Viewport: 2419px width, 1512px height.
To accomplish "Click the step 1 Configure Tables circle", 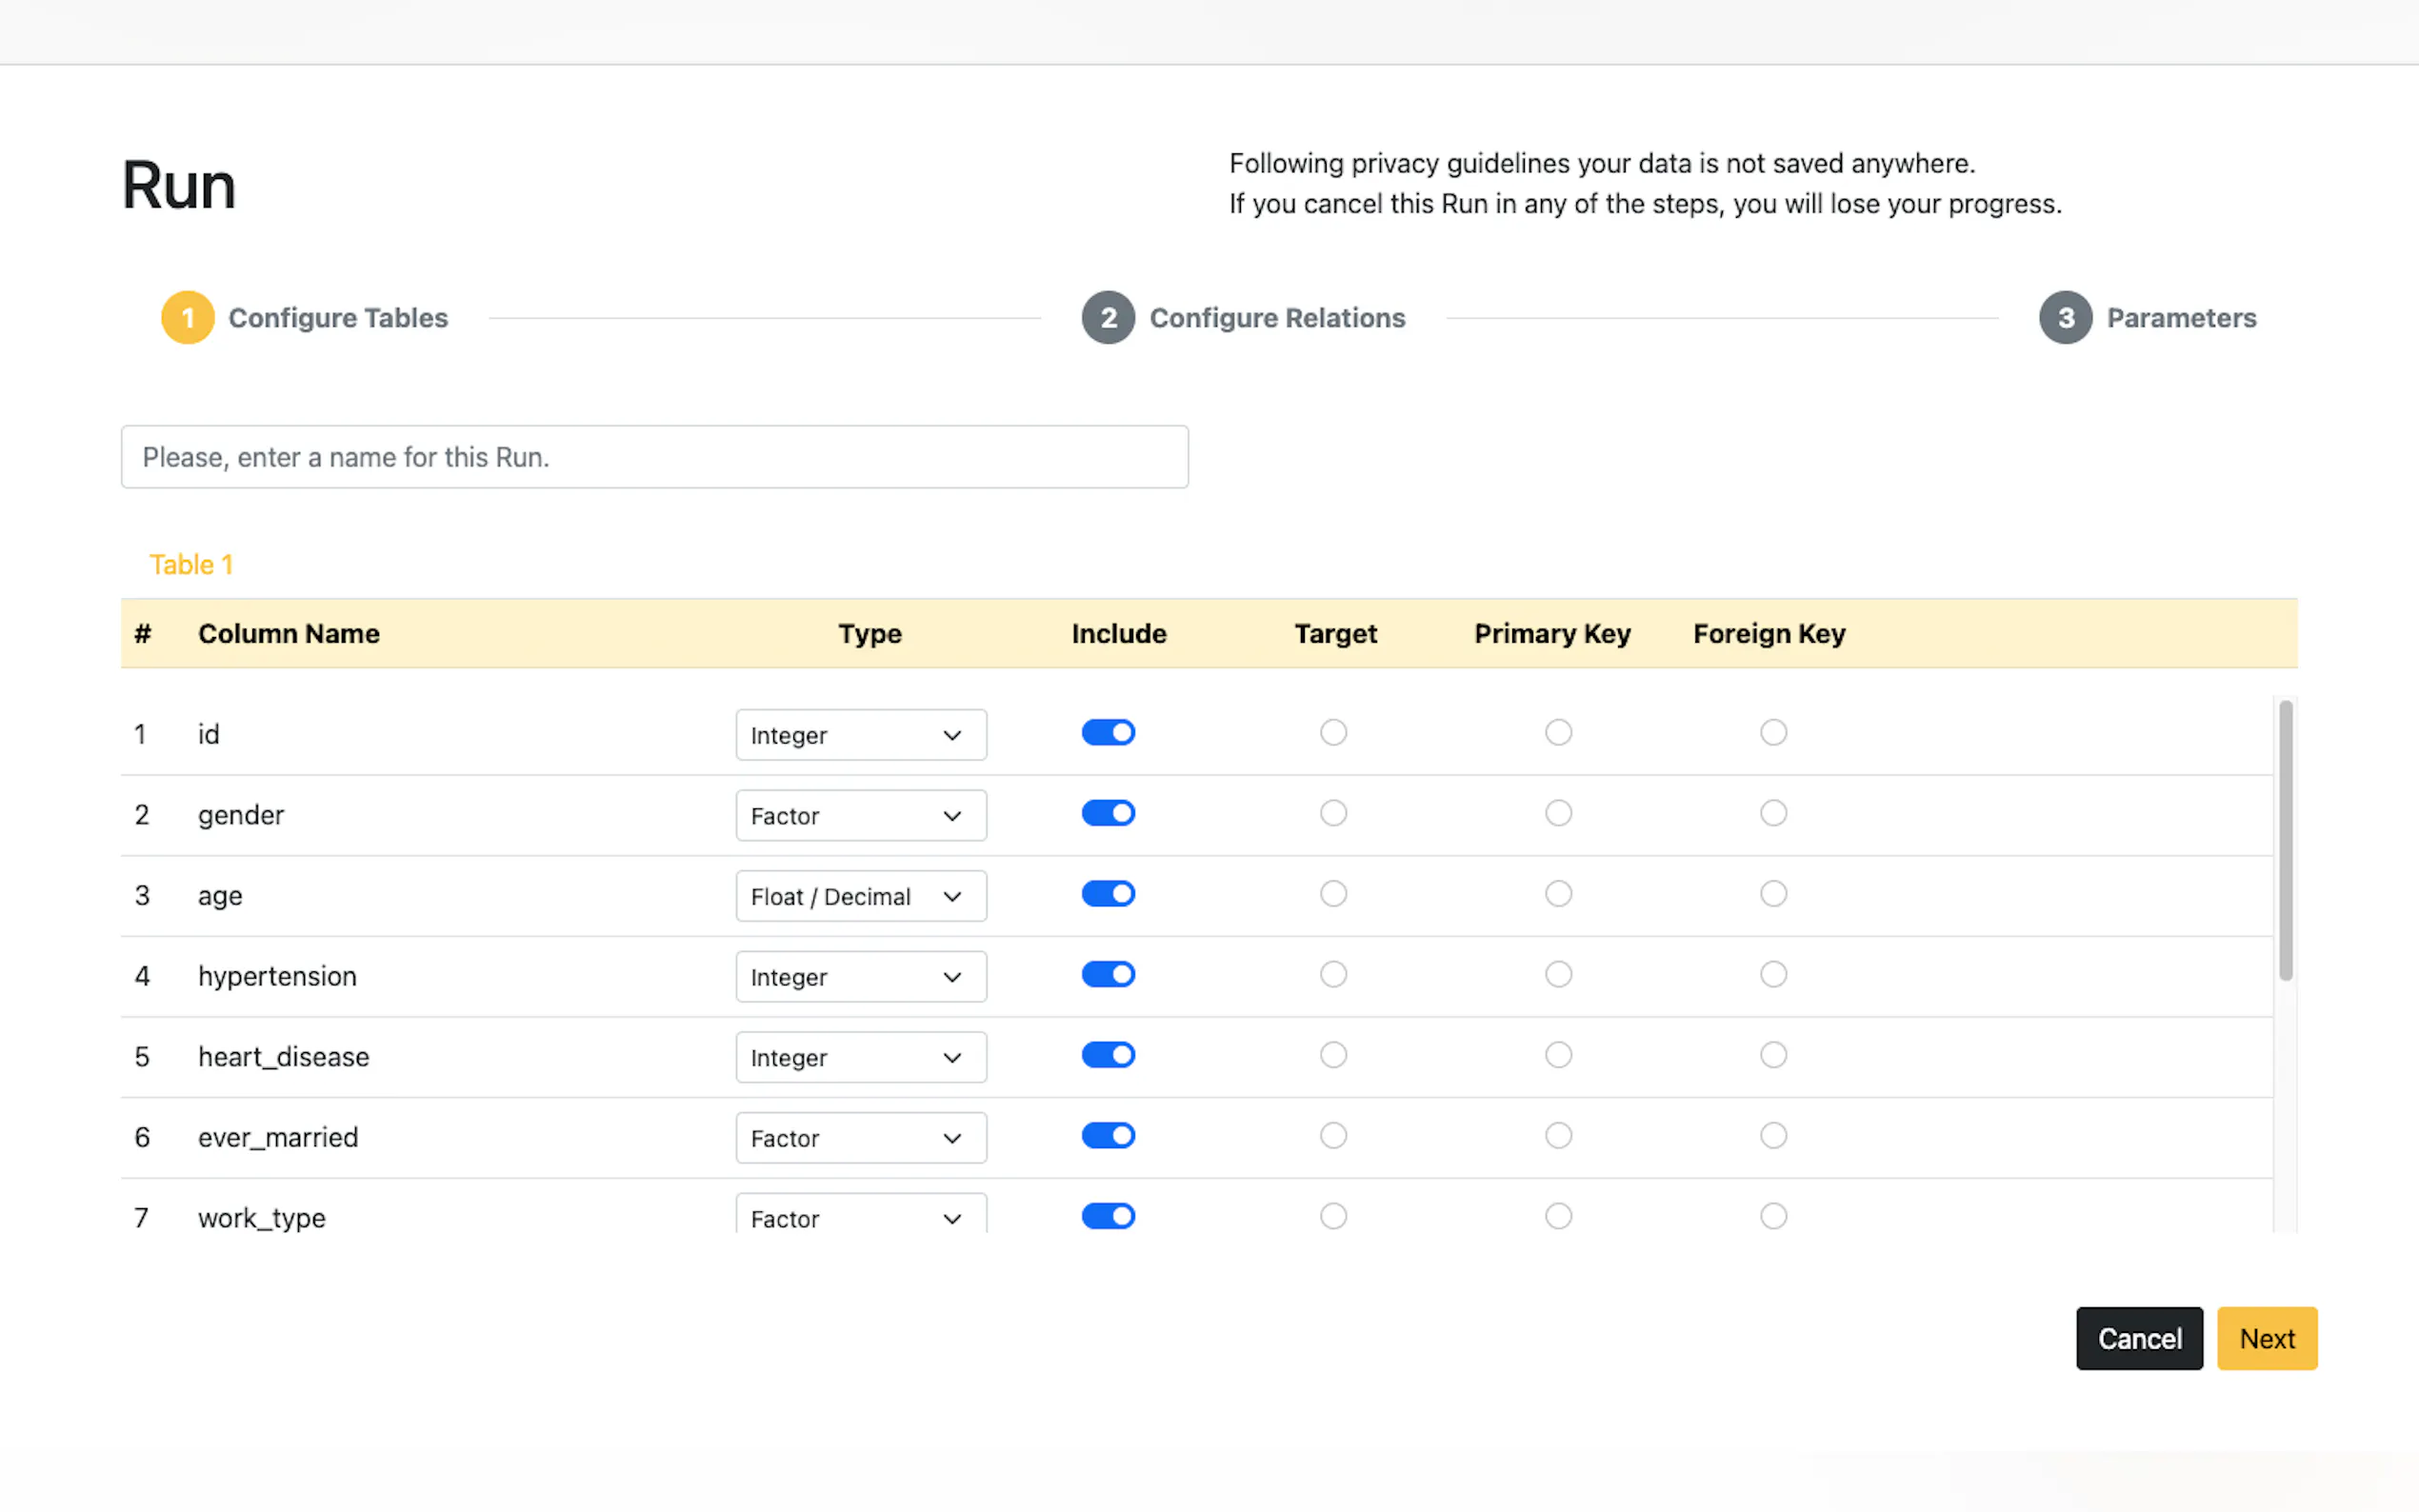I will [187, 318].
